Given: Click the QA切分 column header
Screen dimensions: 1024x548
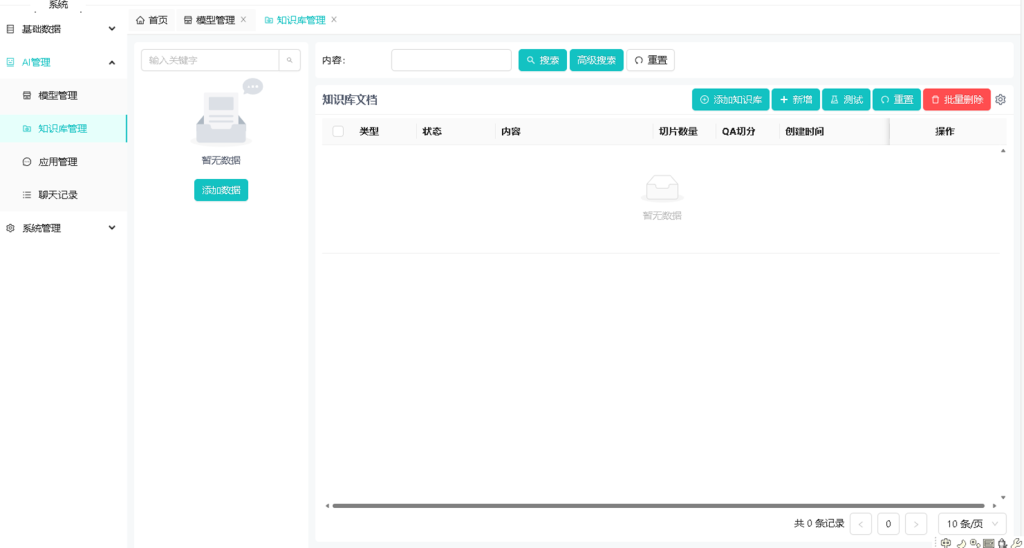Looking at the screenshot, I should (739, 131).
